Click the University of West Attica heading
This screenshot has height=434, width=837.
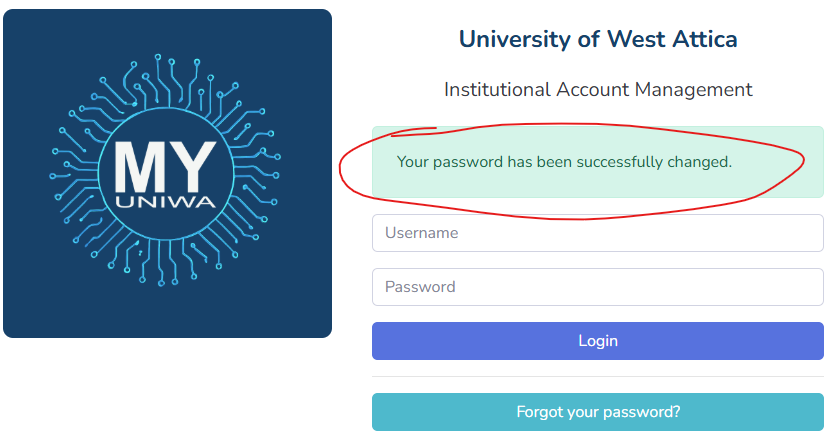pos(597,40)
